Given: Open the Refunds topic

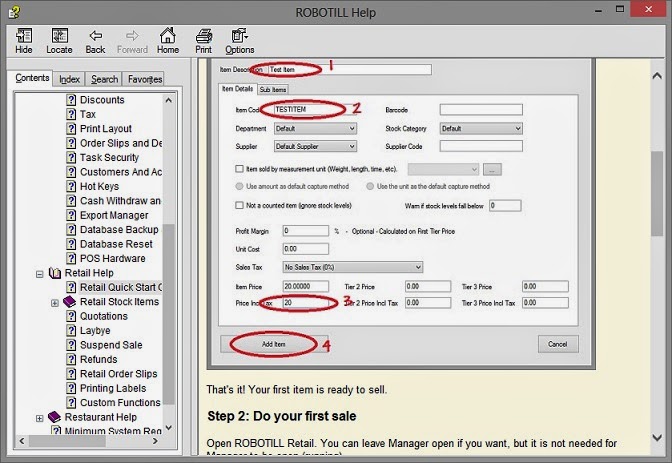Looking at the screenshot, I should tap(99, 359).
